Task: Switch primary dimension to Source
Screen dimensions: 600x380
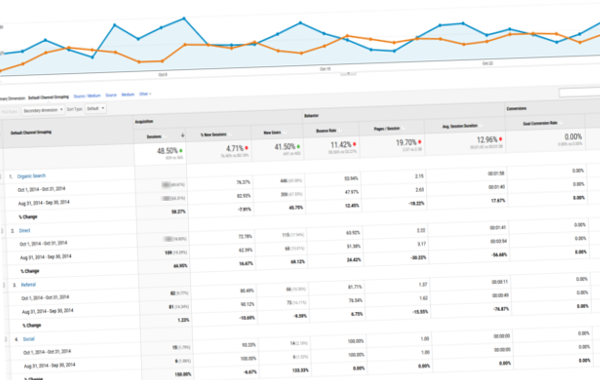Action: coord(111,95)
